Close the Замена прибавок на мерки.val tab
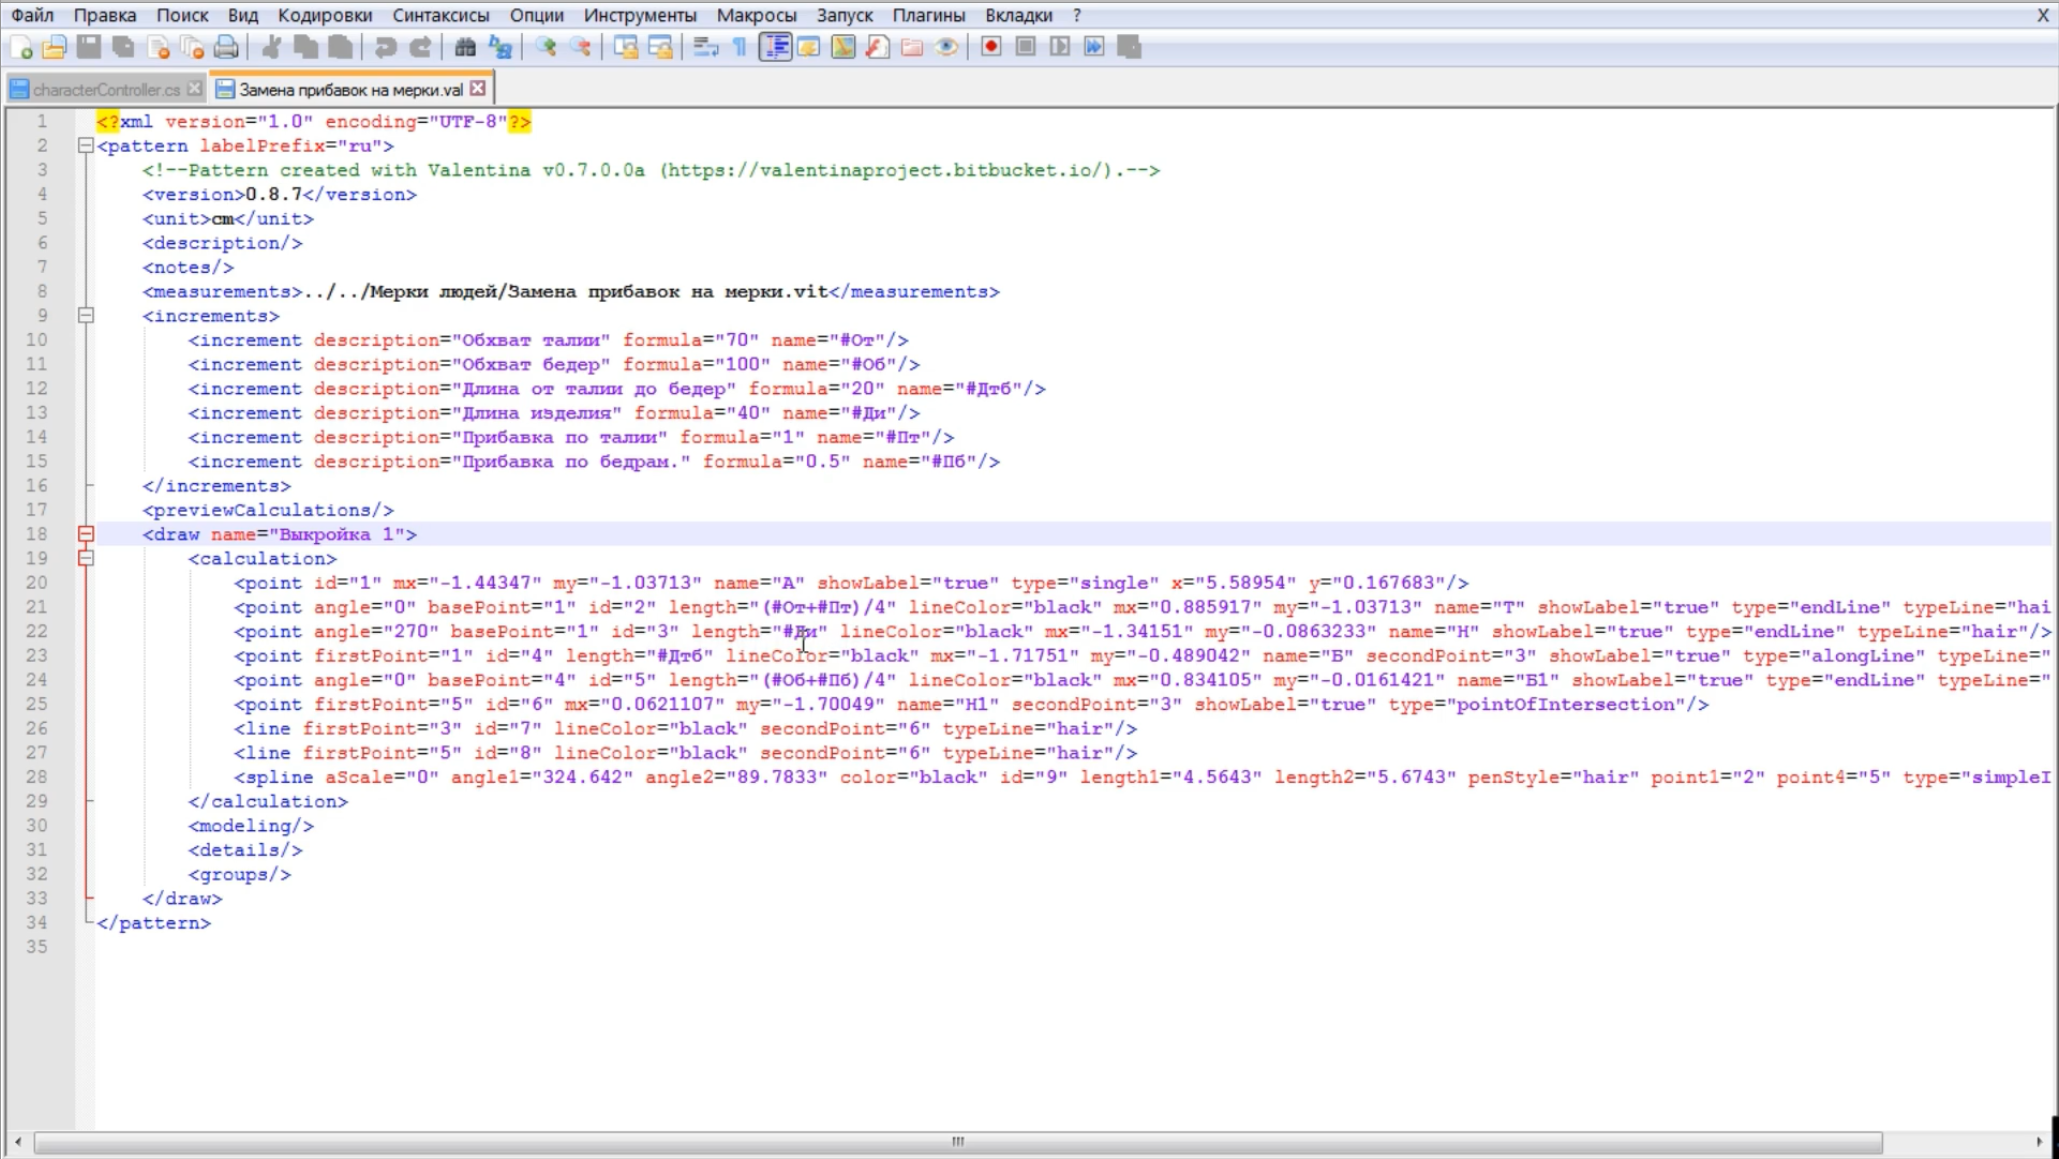 coord(478,89)
